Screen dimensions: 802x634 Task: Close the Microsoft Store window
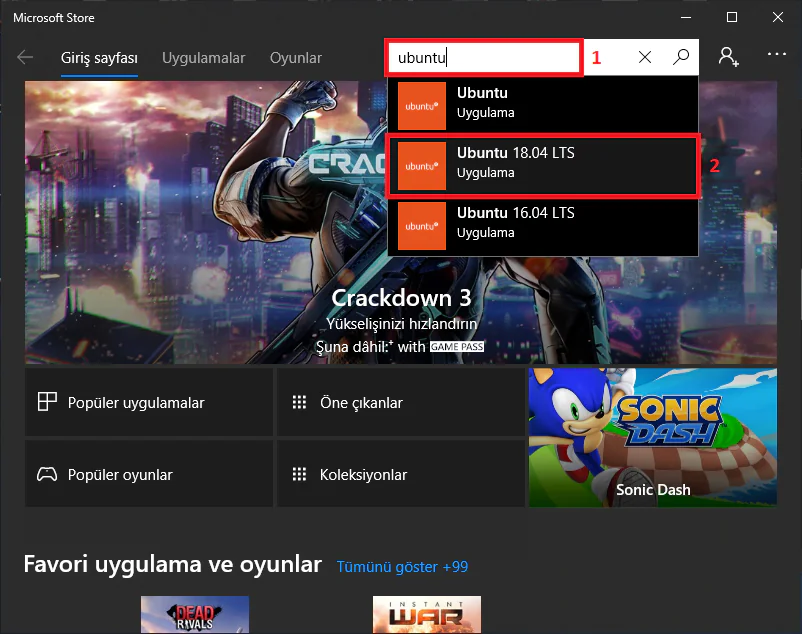click(x=778, y=17)
